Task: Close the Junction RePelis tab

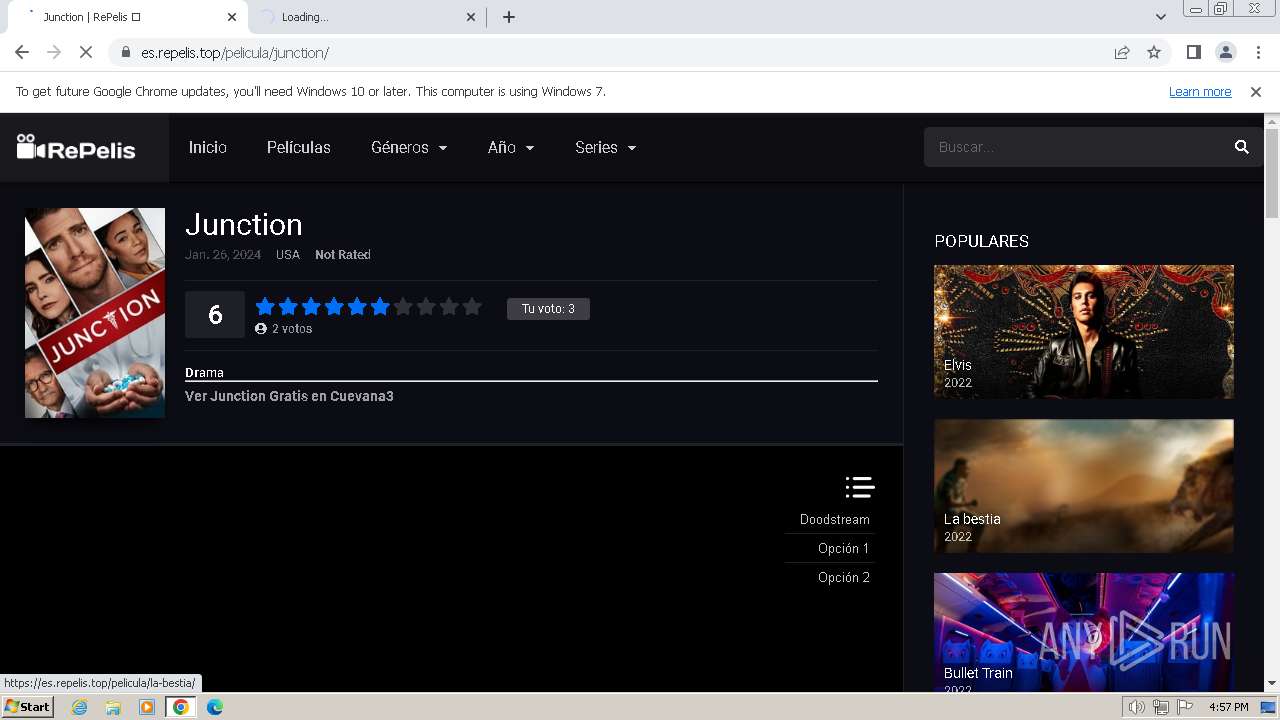Action: 232,17
